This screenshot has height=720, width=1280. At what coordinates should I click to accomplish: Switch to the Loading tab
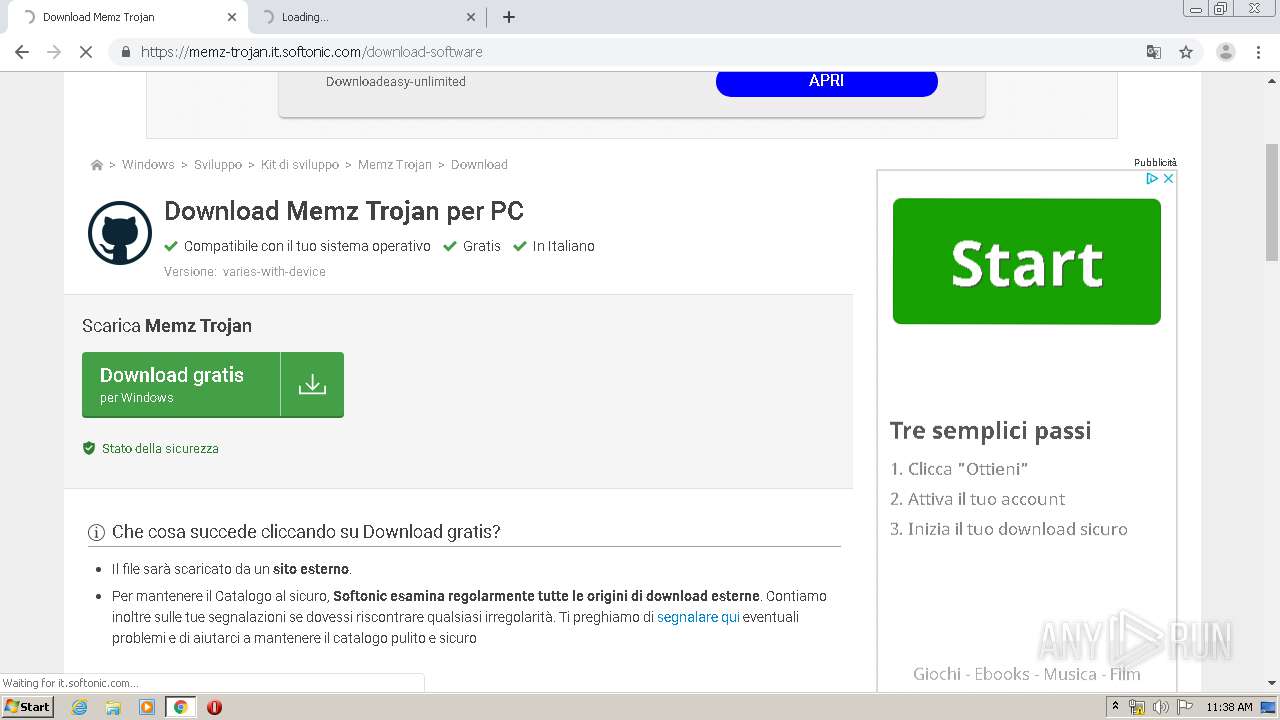click(365, 17)
